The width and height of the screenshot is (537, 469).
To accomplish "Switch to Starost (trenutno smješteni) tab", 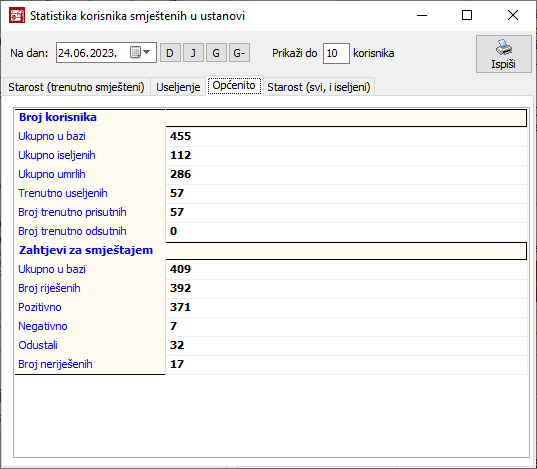I will click(x=76, y=87).
